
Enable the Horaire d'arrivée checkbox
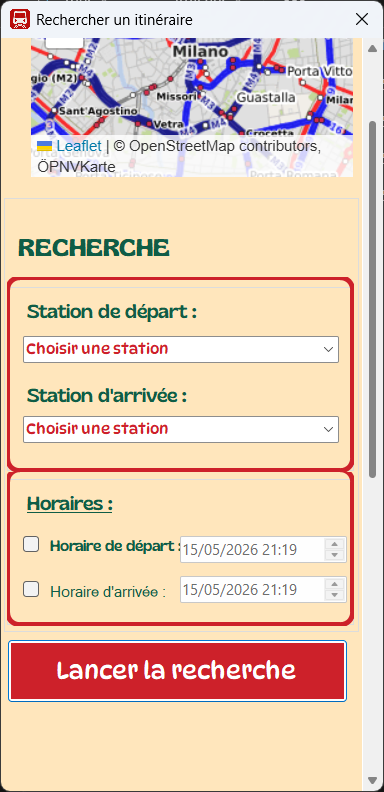point(31,589)
